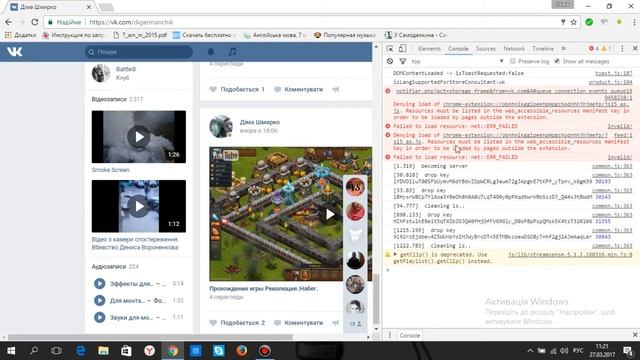Open taskbar search magnifier
This screenshot has width=640, height=360.
coord(34,351)
